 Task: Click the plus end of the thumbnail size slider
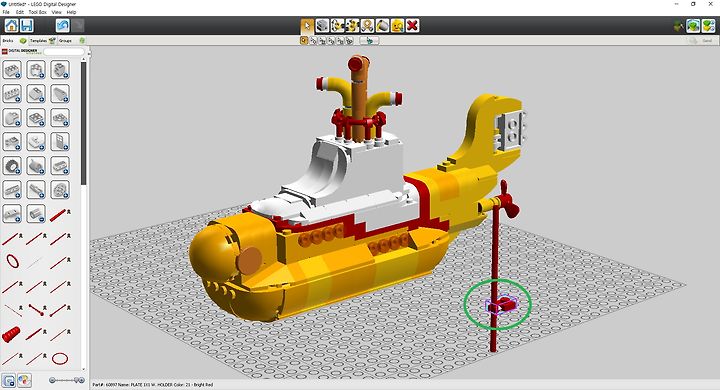point(82,380)
